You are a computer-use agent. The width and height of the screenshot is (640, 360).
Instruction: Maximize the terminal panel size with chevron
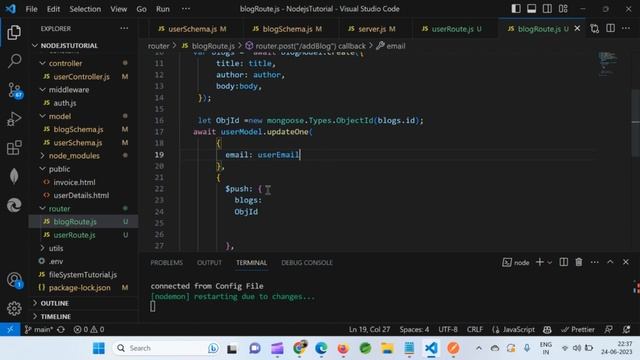point(610,262)
